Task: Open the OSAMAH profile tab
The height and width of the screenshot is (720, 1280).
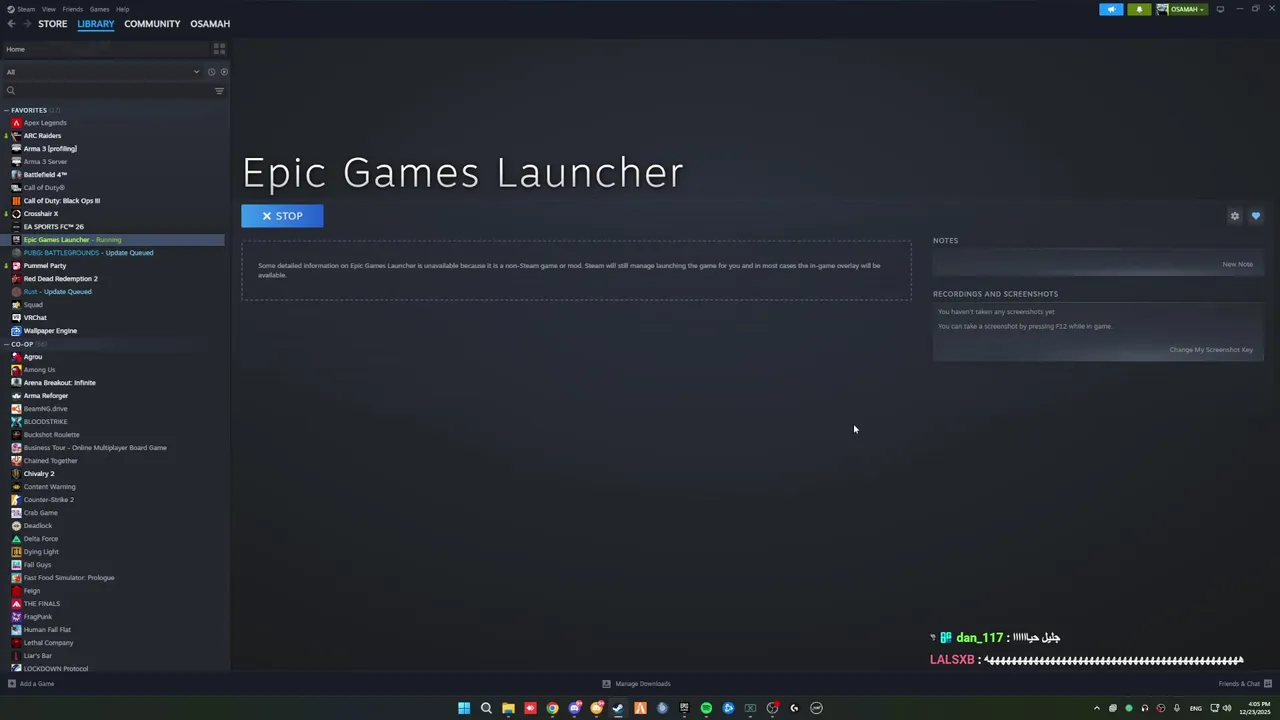Action: (x=210, y=24)
